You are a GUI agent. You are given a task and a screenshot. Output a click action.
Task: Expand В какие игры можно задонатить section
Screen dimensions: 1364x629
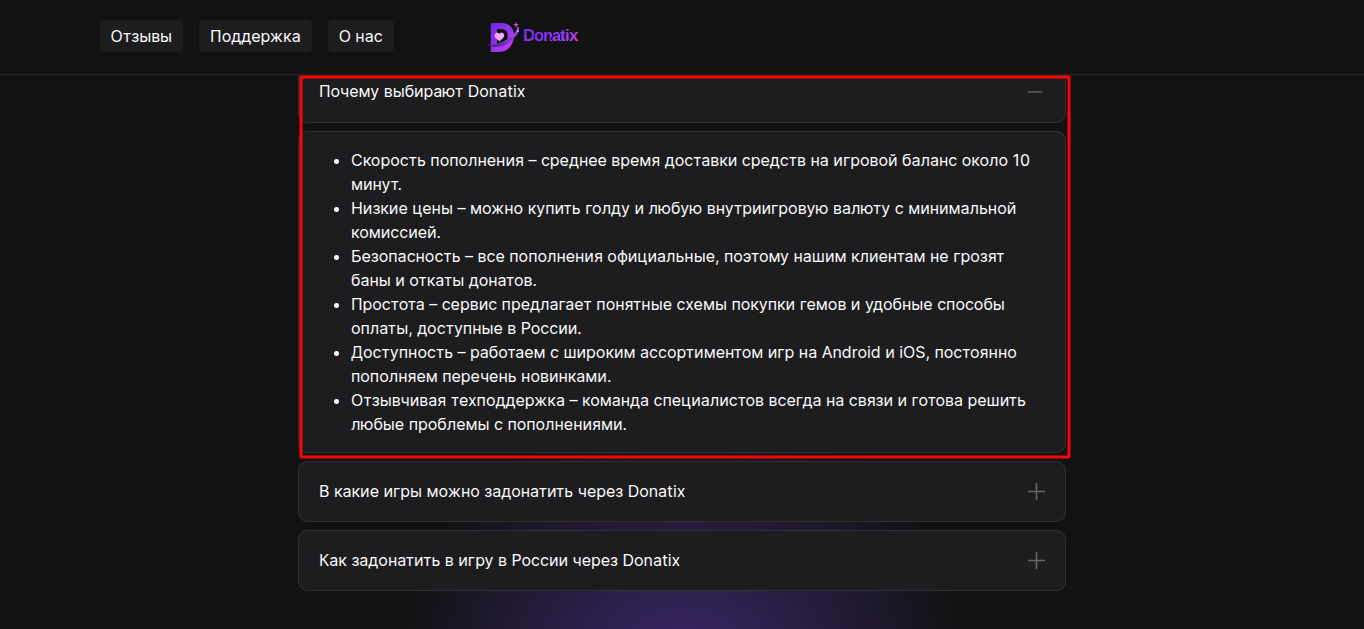tap(682, 492)
